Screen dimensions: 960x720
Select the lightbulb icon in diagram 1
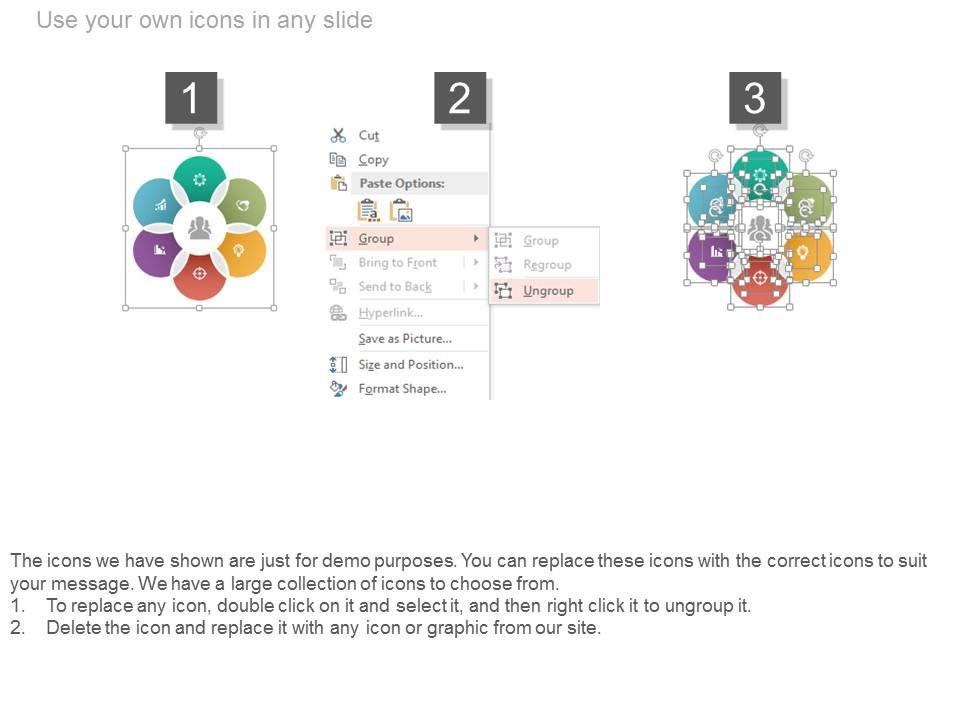[x=239, y=250]
